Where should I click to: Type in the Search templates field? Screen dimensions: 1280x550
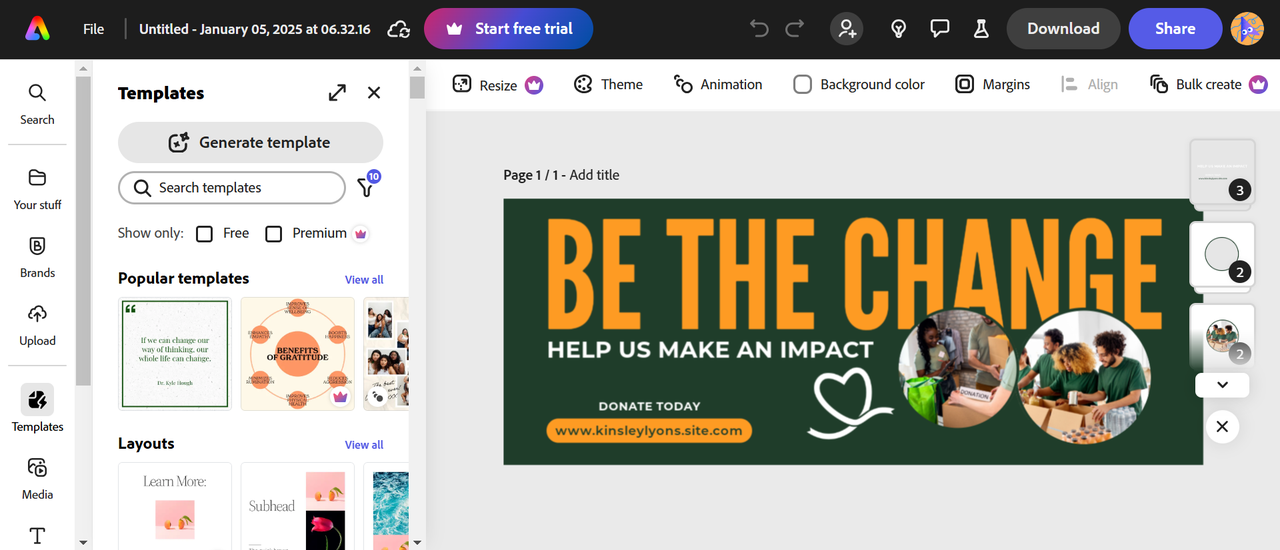pyautogui.click(x=240, y=187)
